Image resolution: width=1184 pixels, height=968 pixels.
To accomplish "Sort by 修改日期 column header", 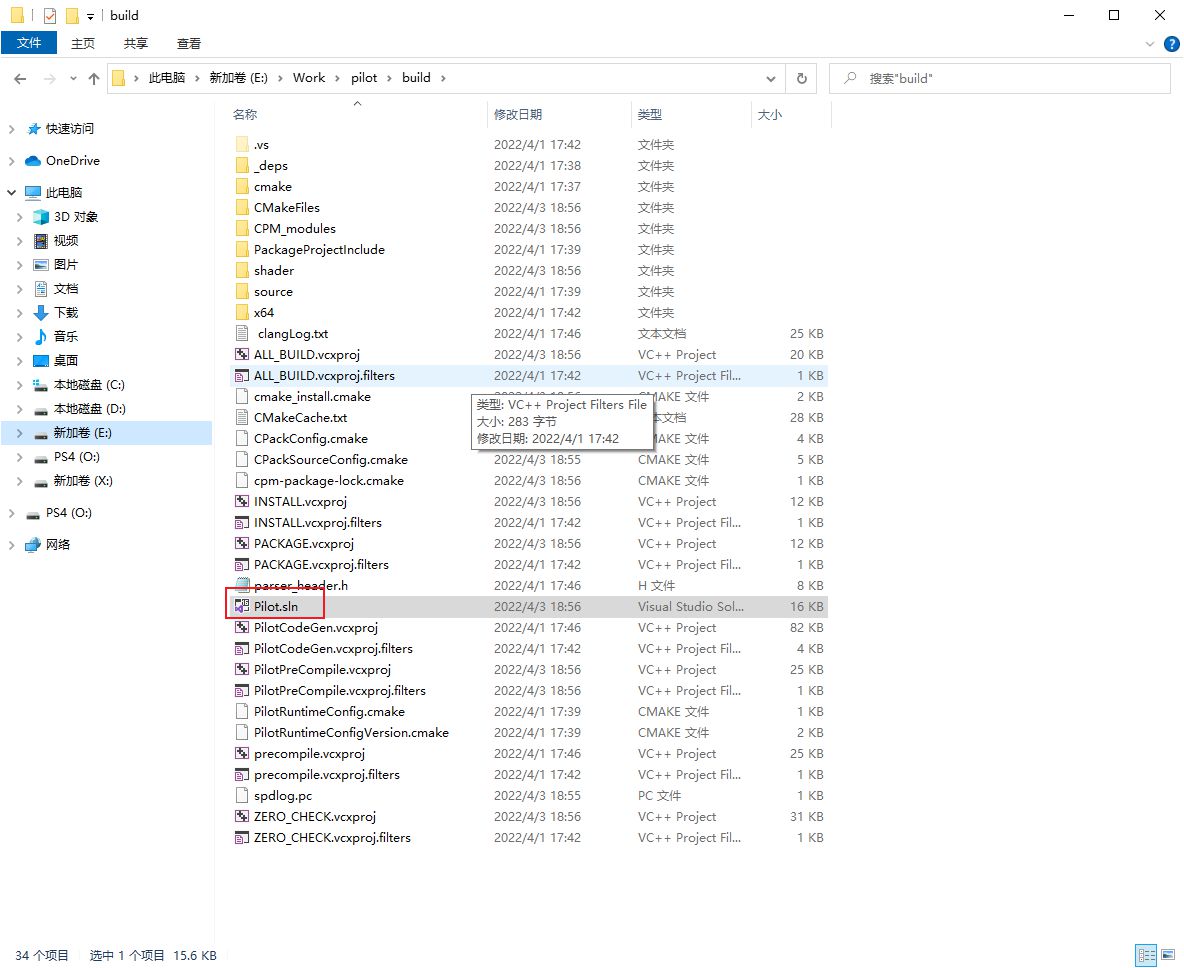I will [560, 115].
